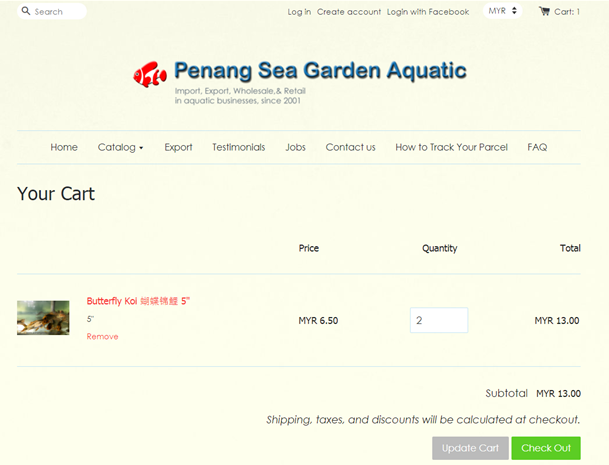The height and width of the screenshot is (465, 609).
Task: Click the Your Cart heading
Action: coord(56,193)
